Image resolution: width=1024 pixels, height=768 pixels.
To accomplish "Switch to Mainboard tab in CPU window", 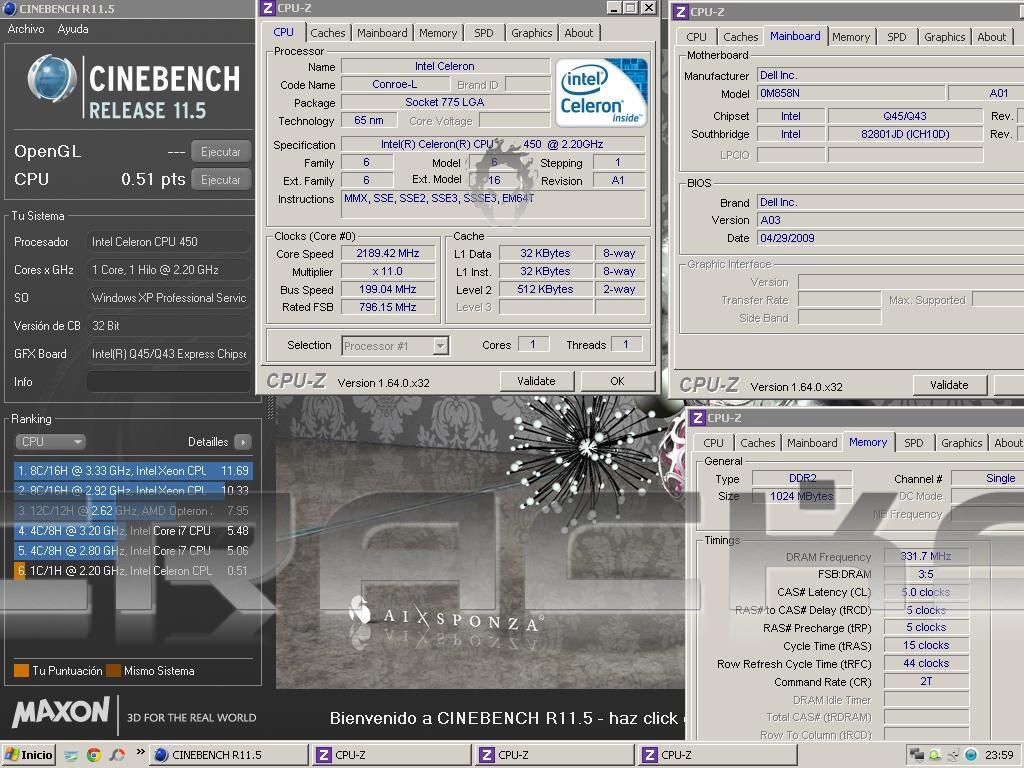I will tap(382, 33).
